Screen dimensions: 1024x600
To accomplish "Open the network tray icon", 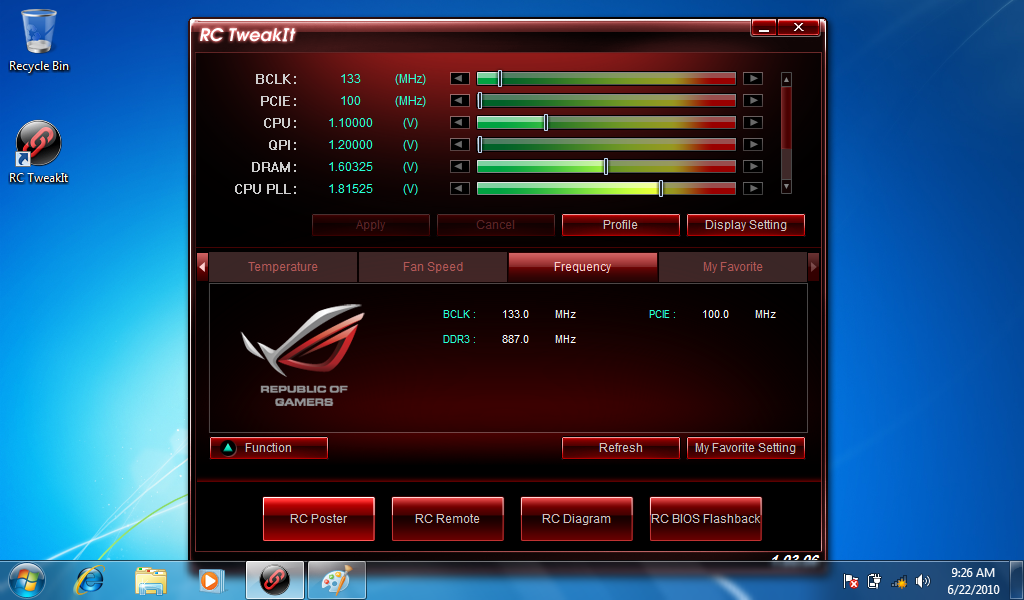I will 899,581.
